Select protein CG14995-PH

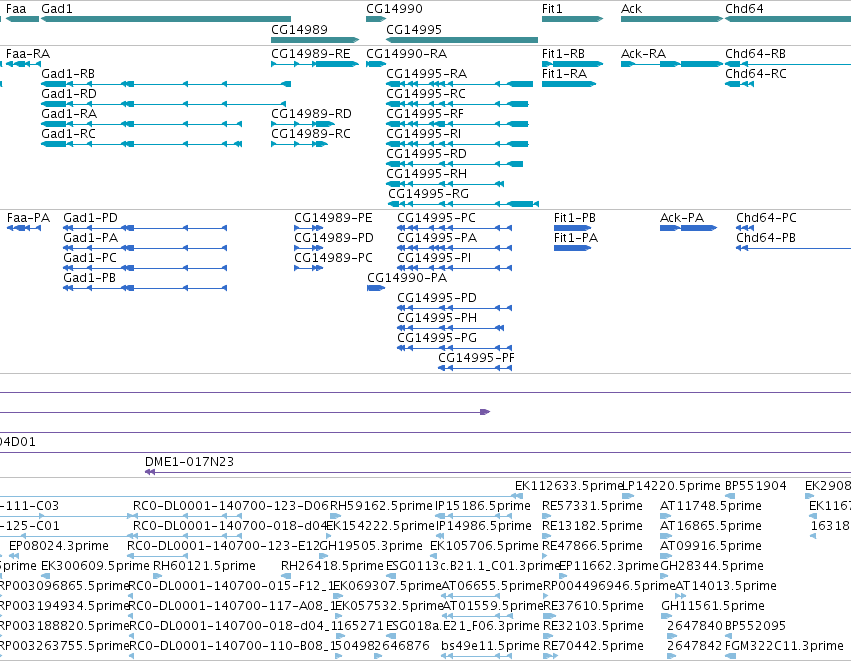click(451, 328)
